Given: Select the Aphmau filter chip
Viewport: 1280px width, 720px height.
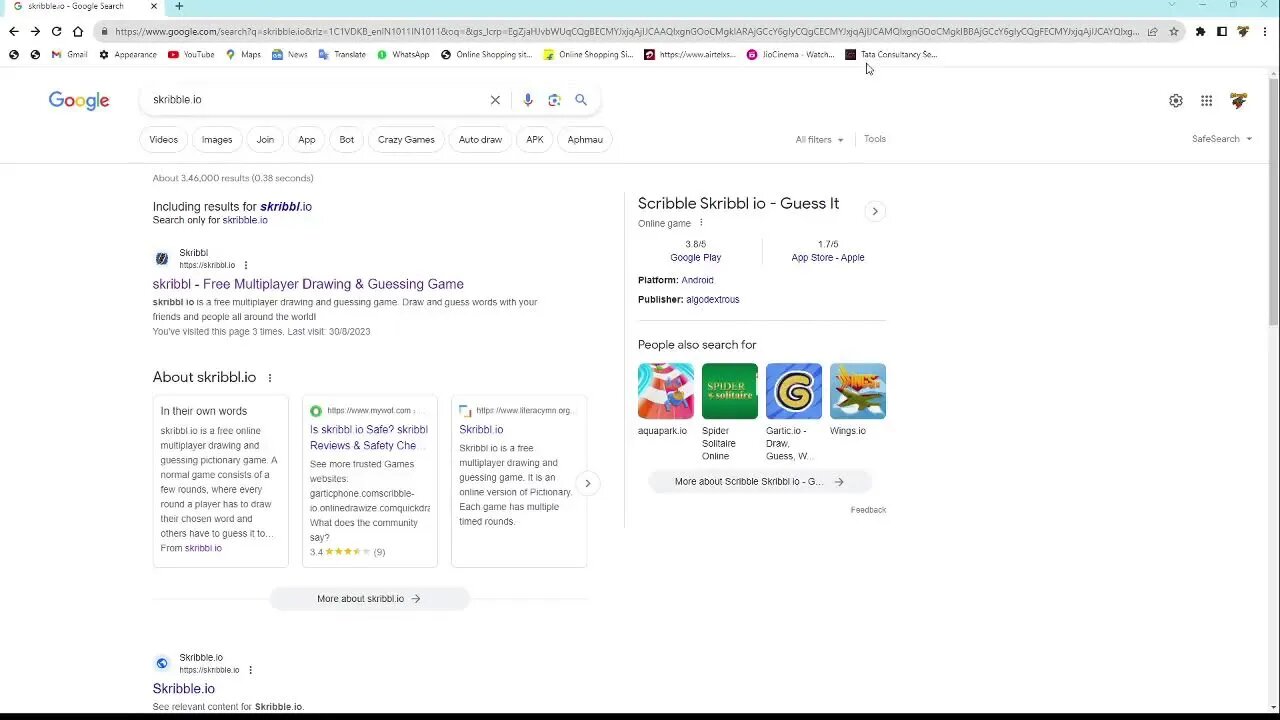Looking at the screenshot, I should click(585, 140).
